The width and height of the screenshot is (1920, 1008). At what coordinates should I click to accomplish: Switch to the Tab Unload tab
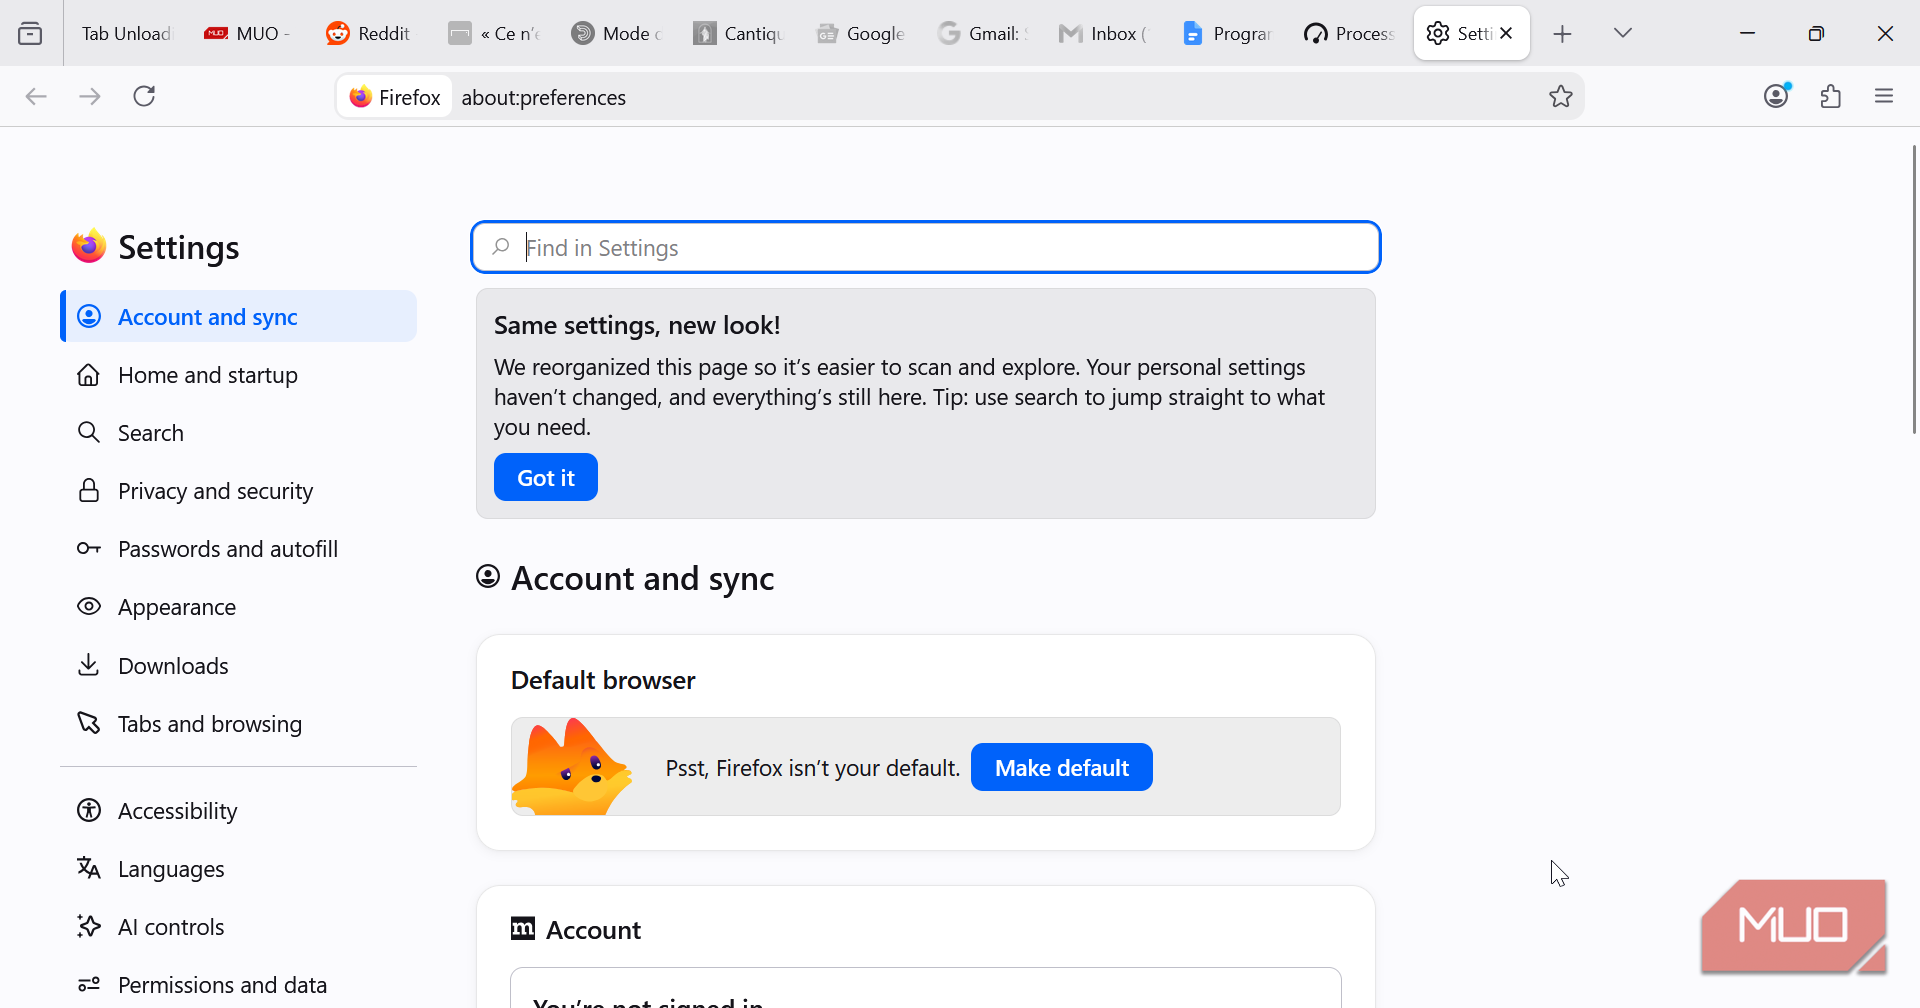(126, 33)
